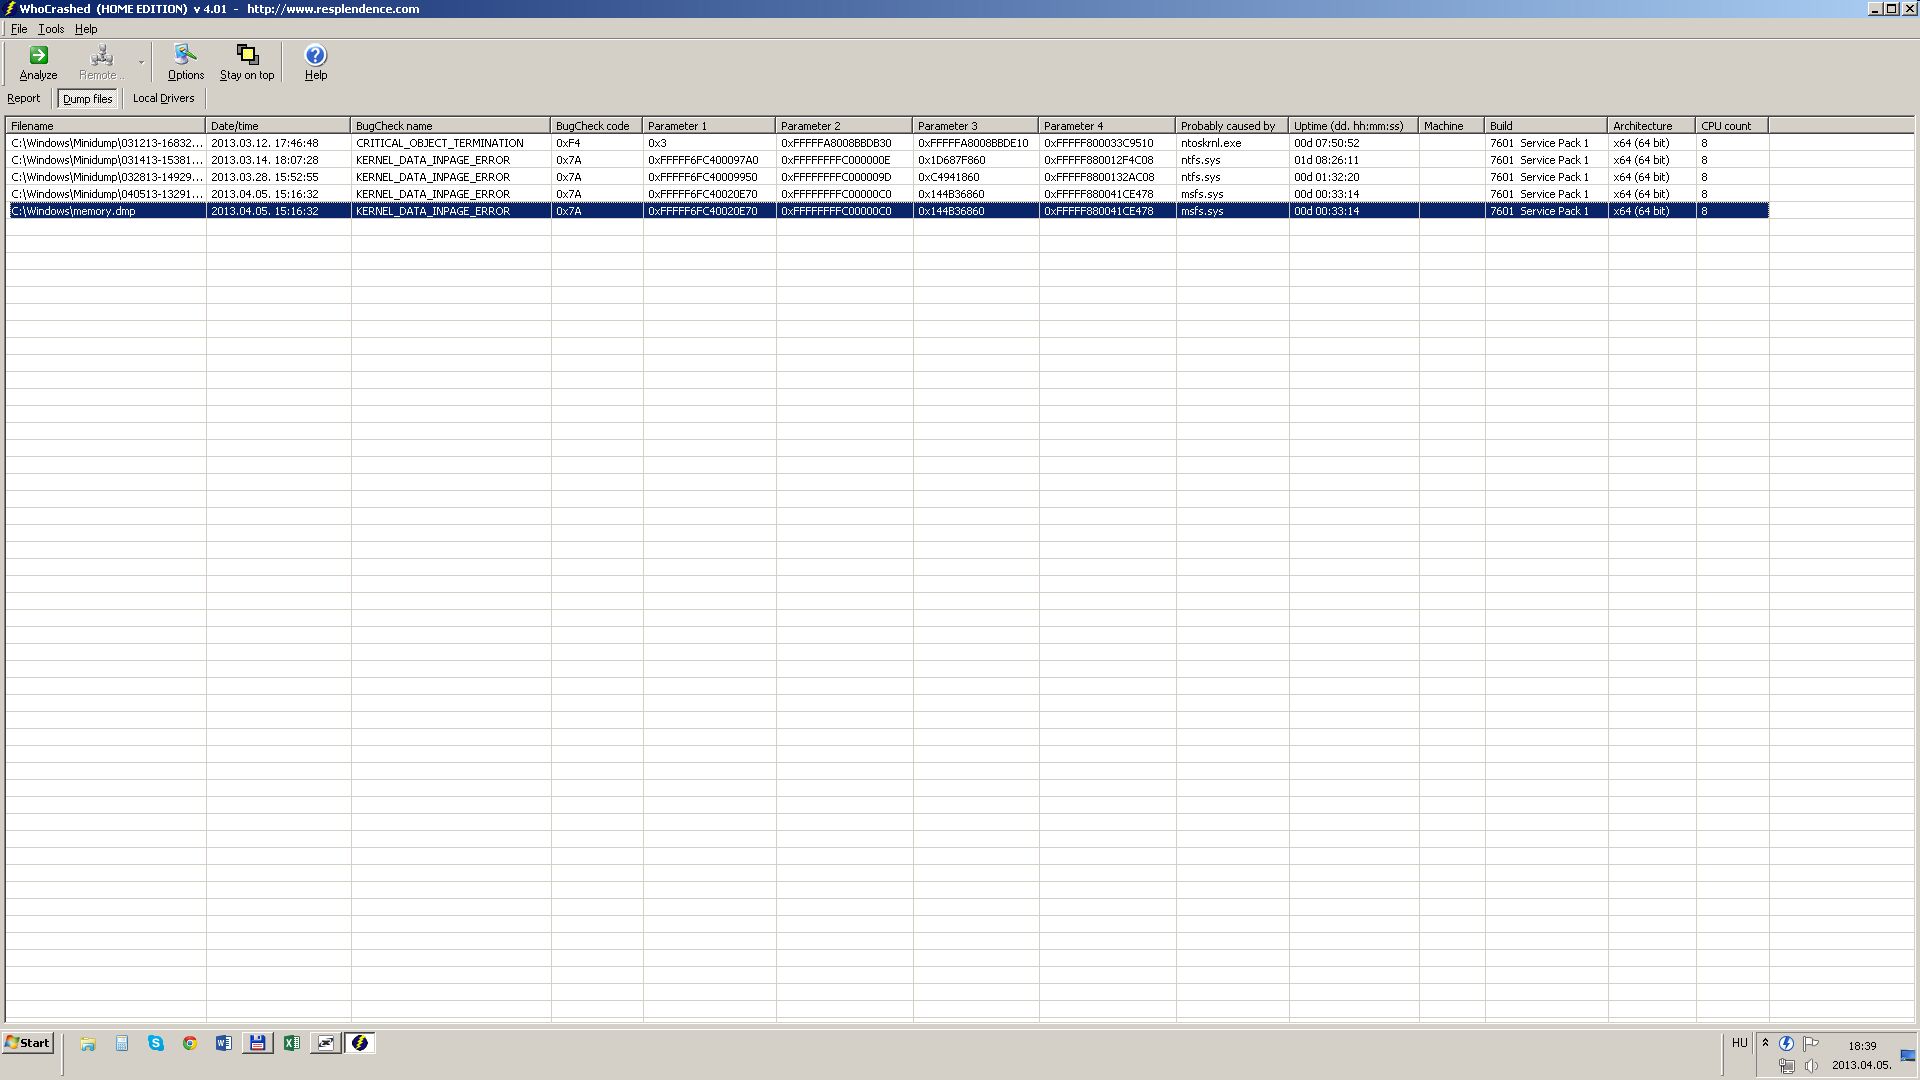Open Skype from the taskbar
Image resolution: width=1920 pixels, height=1080 pixels.
(x=156, y=1043)
